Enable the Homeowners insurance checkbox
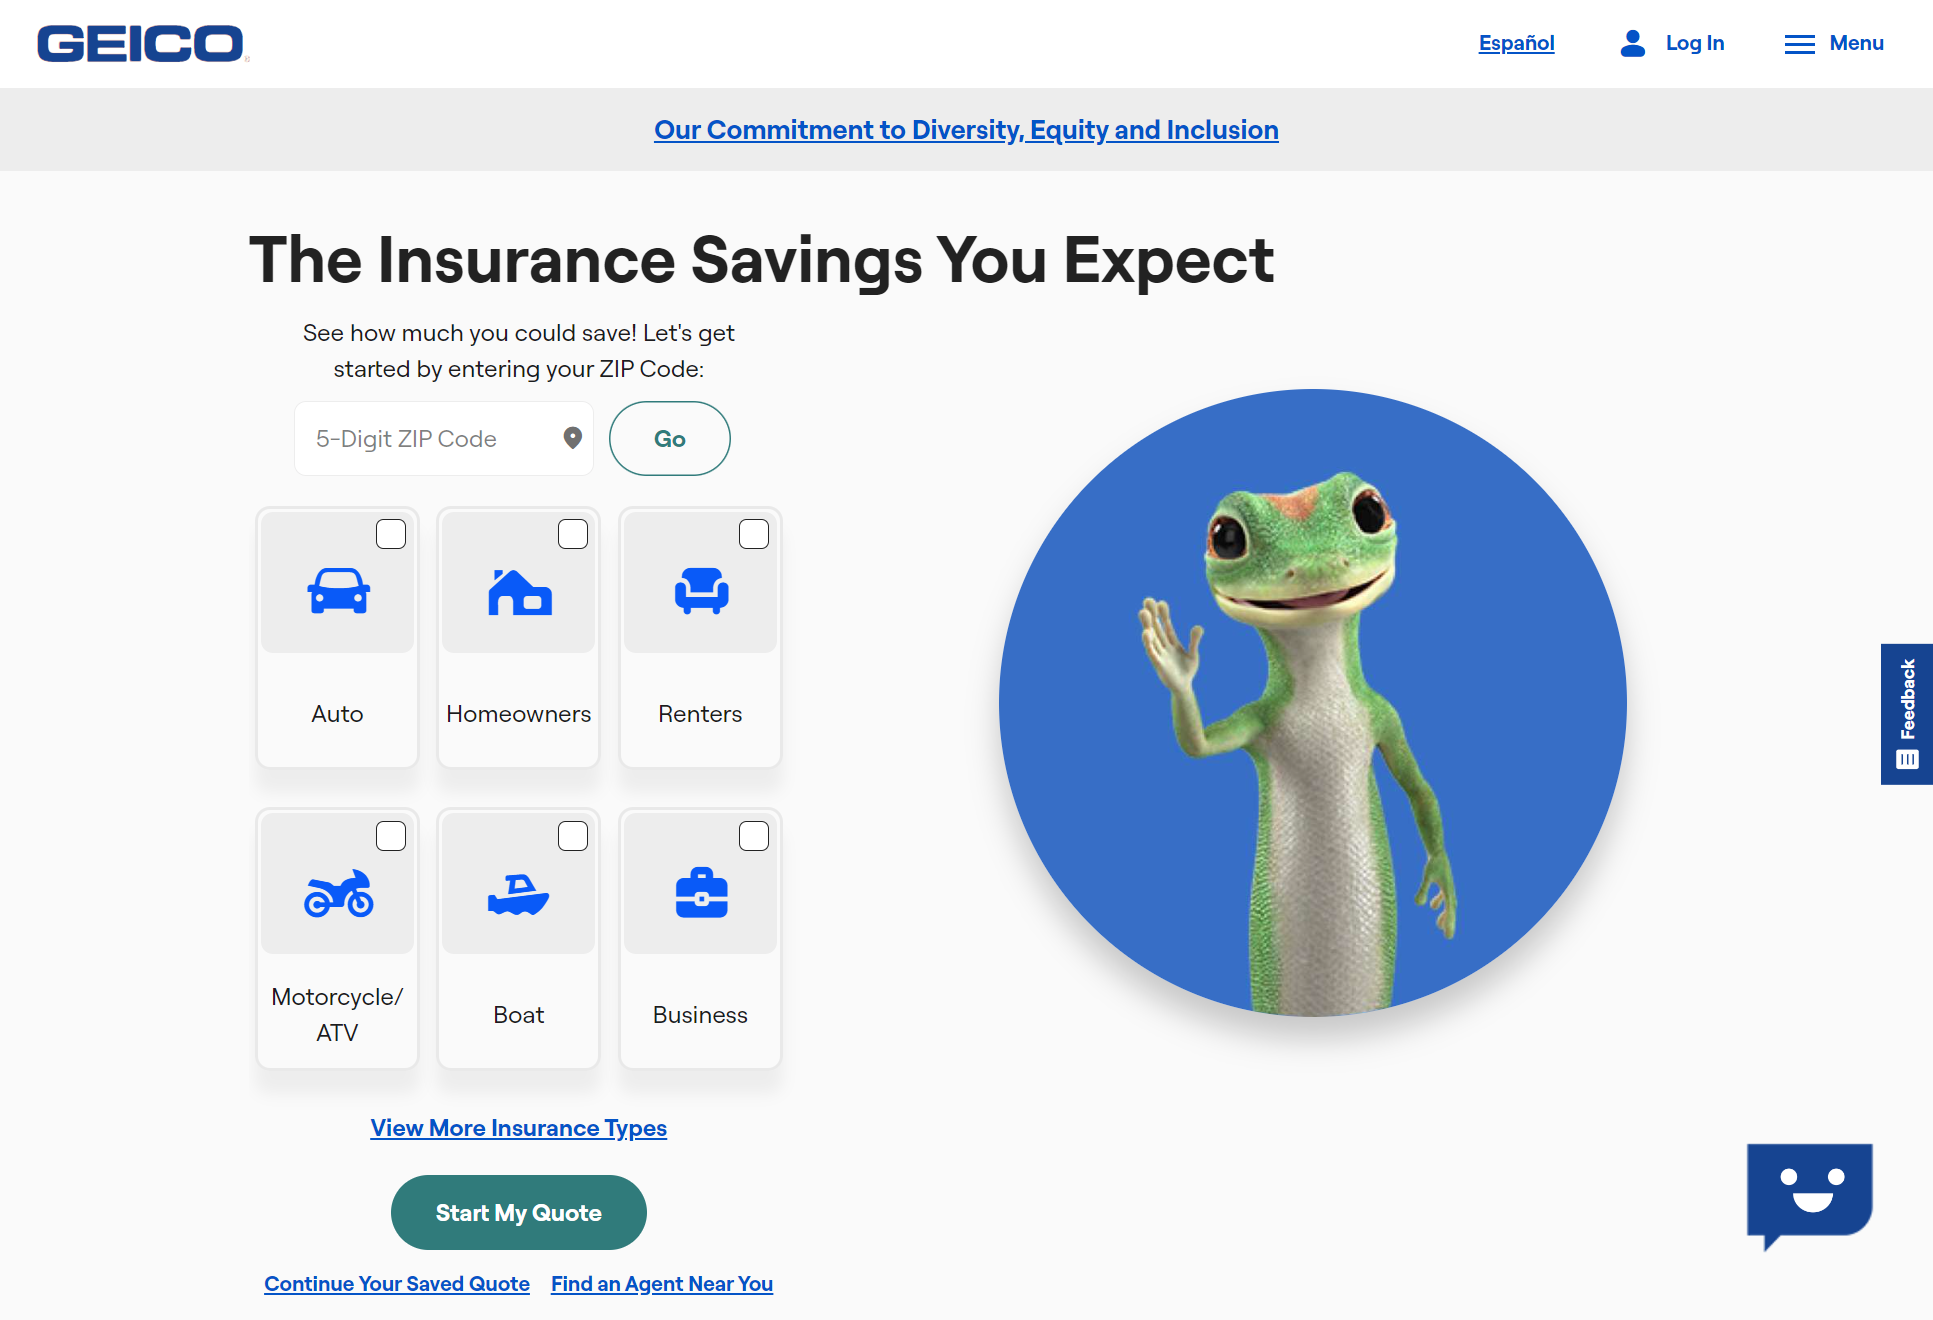This screenshot has height=1320, width=1933. 571,533
